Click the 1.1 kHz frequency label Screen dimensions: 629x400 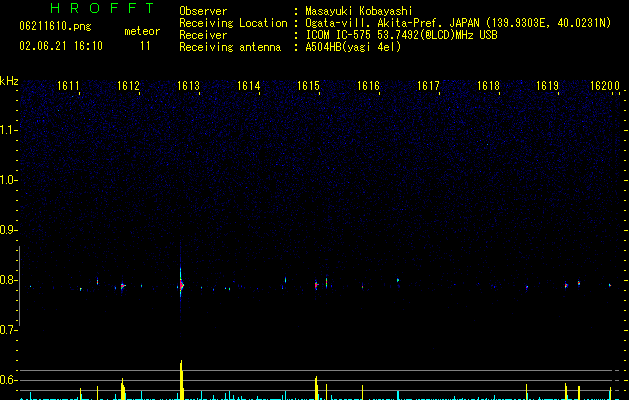click(x=8, y=130)
